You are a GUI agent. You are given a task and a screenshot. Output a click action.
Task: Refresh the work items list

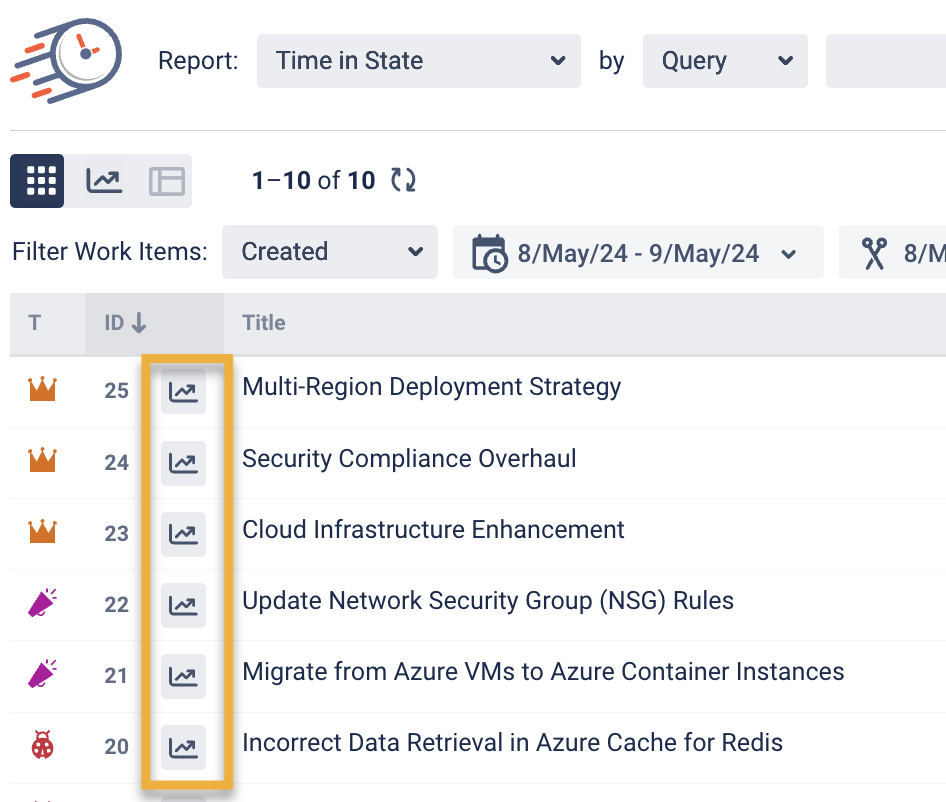point(403,181)
